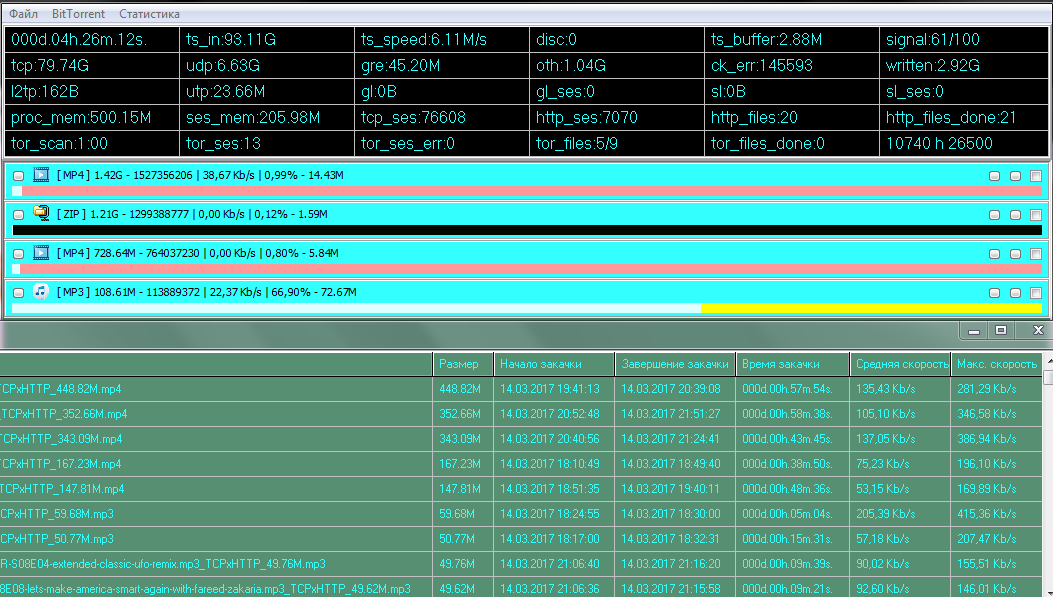Tick the left checkbox of the 1.42G MP4 download
Image resolution: width=1053 pixels, height=597 pixels.
[18, 175]
